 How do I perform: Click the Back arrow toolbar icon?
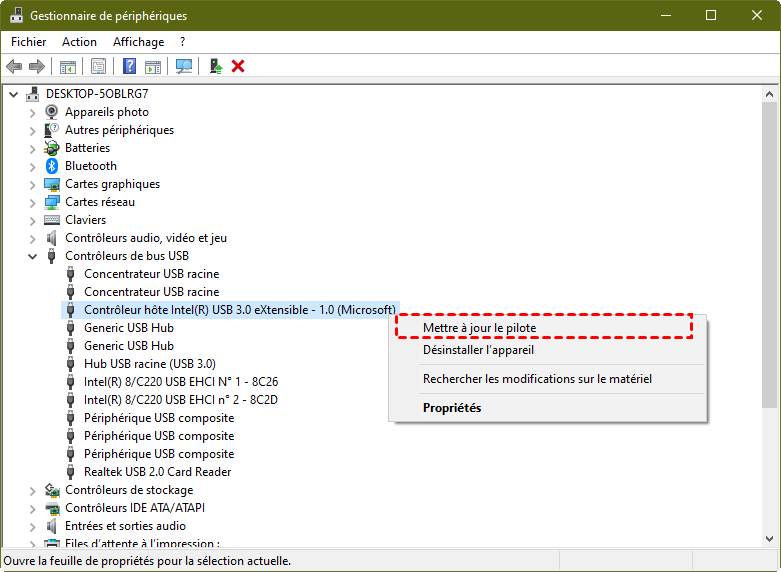[14, 66]
